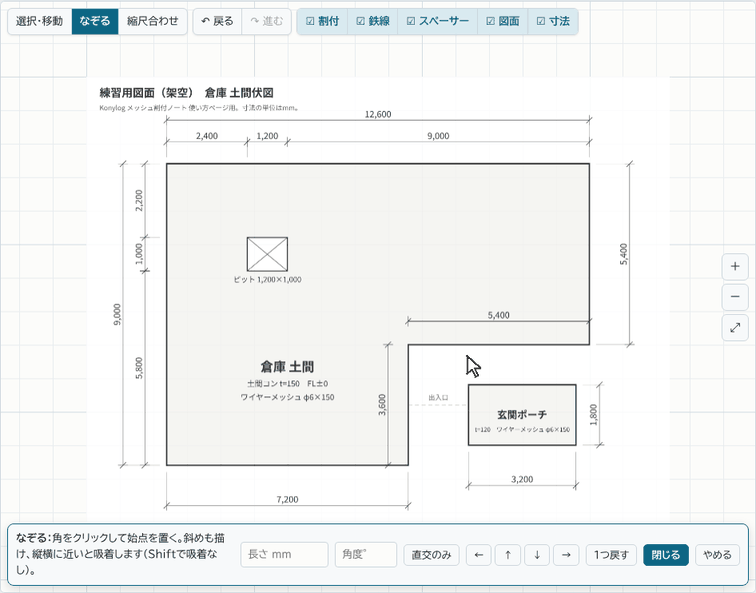
Task: Focus the 角度 input field
Action: click(366, 554)
